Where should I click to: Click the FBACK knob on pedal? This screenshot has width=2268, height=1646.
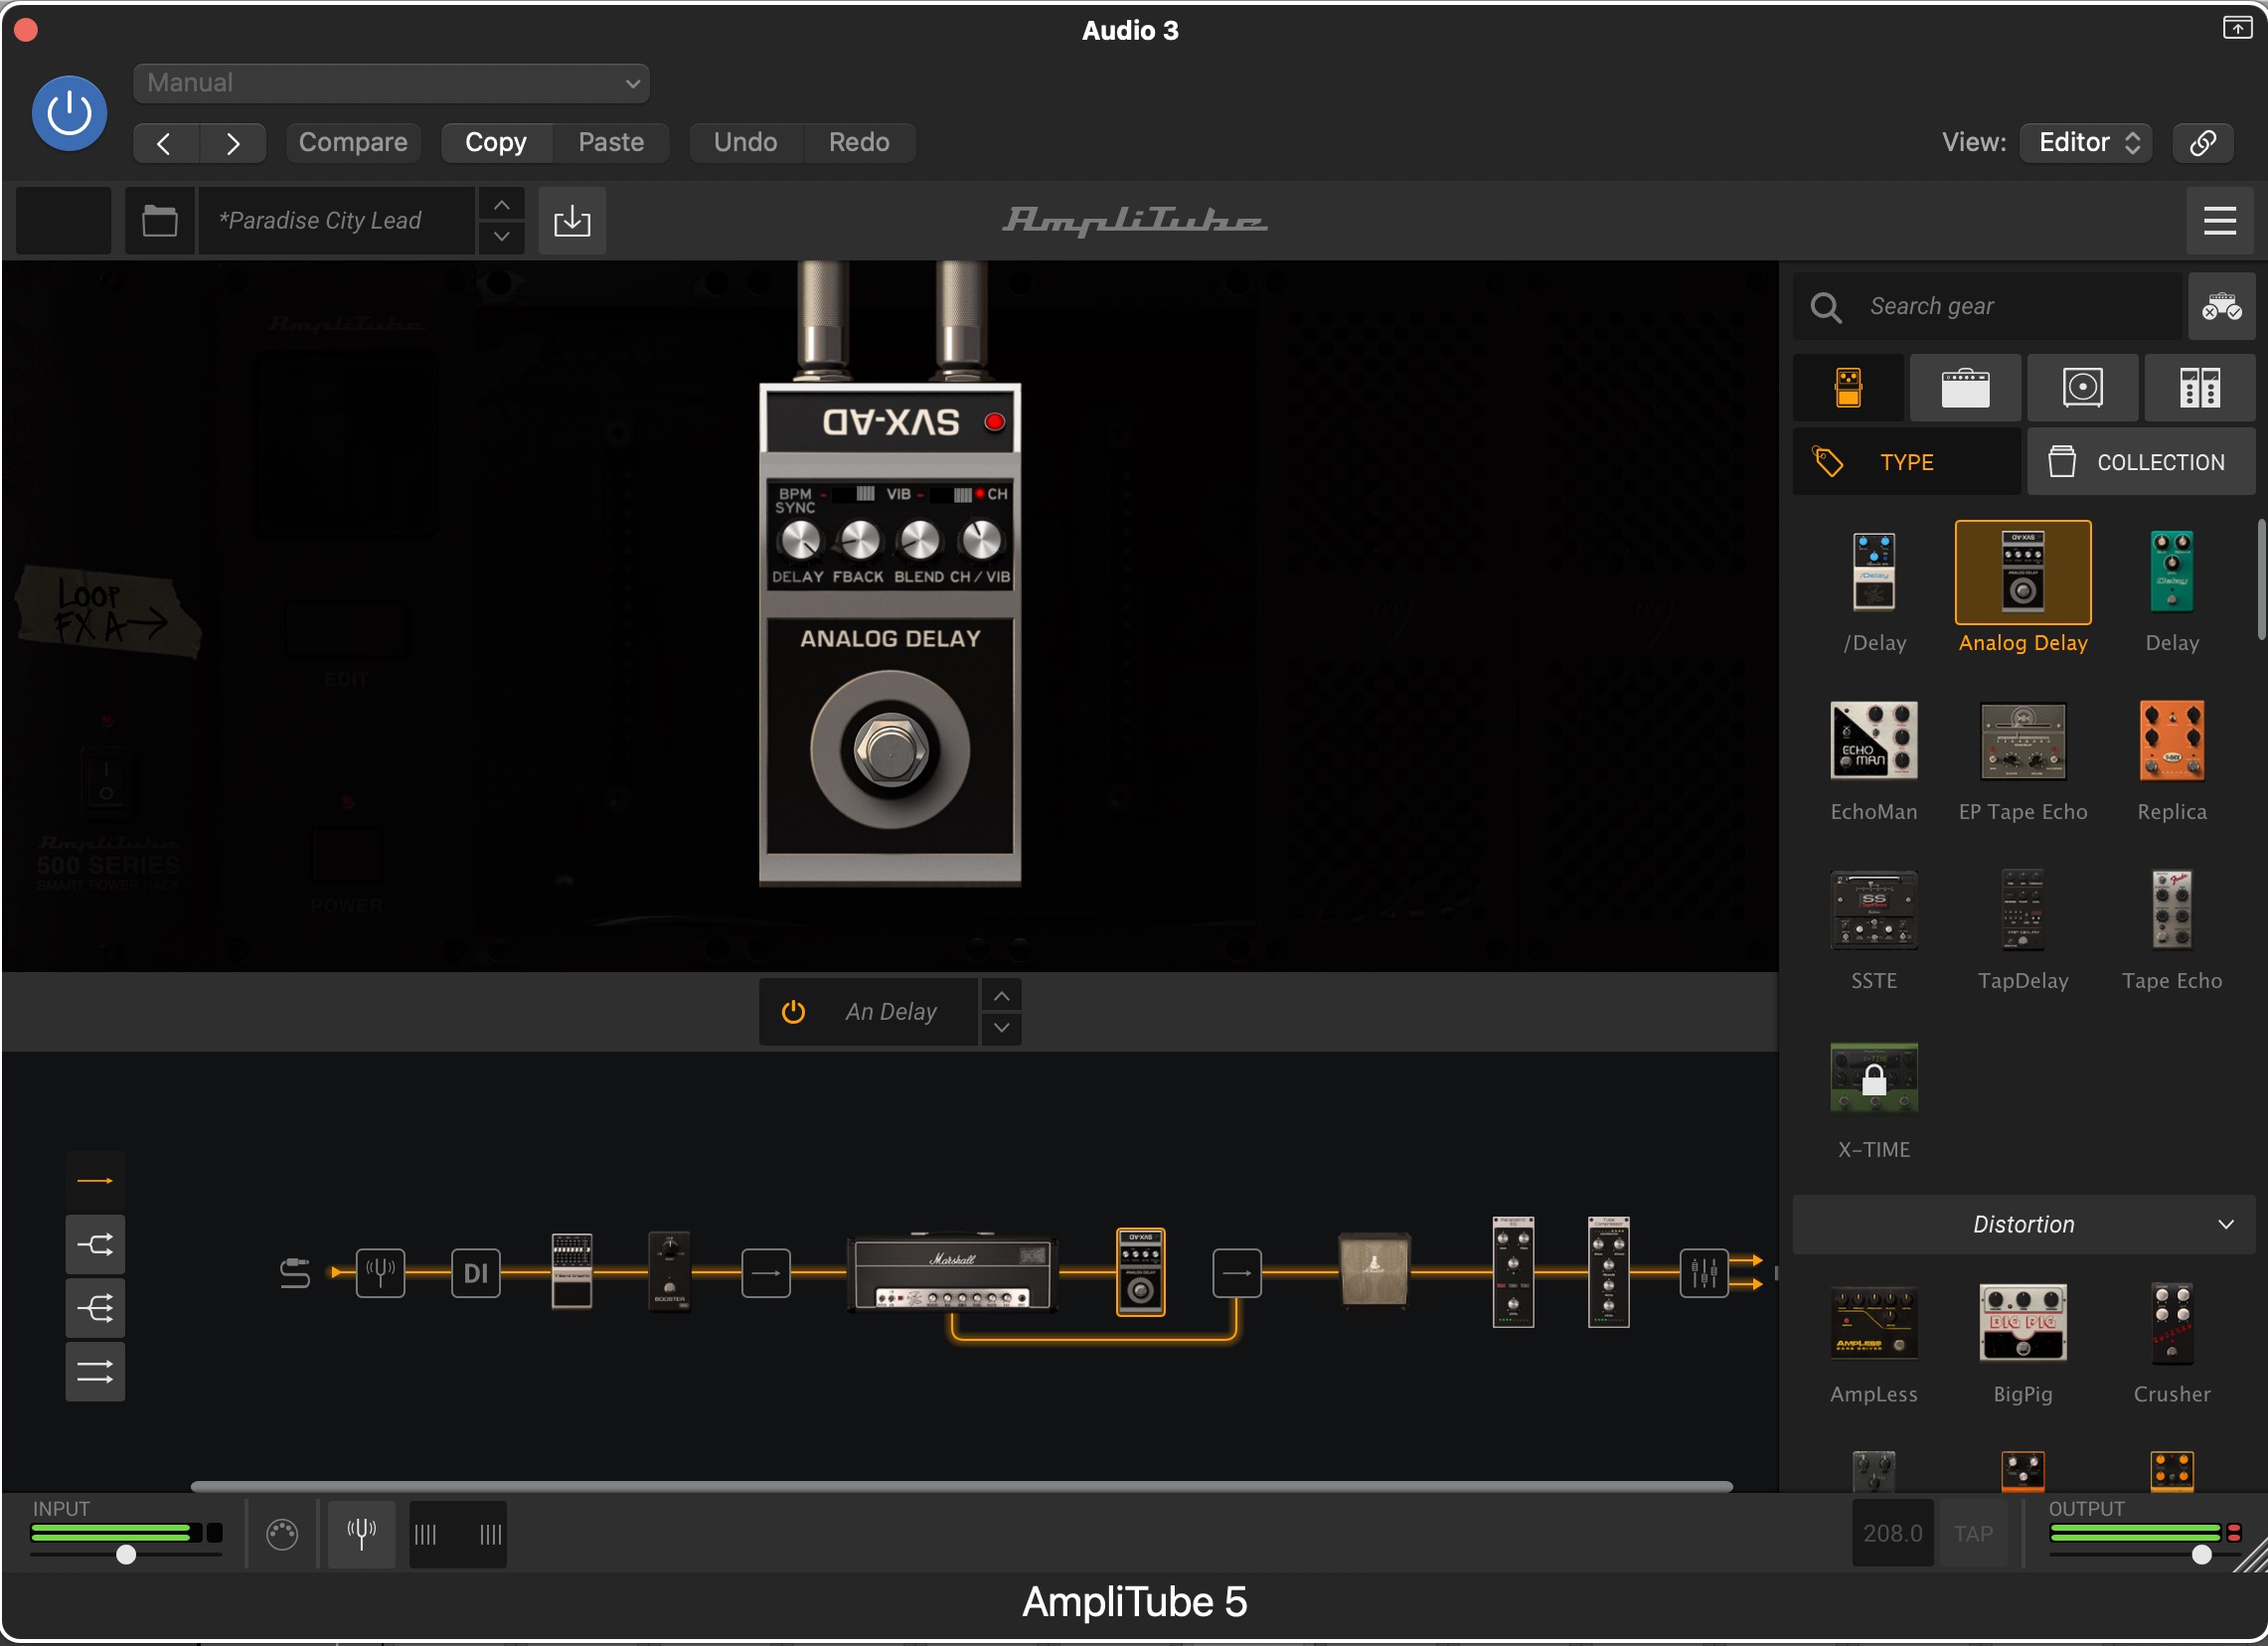click(x=859, y=542)
